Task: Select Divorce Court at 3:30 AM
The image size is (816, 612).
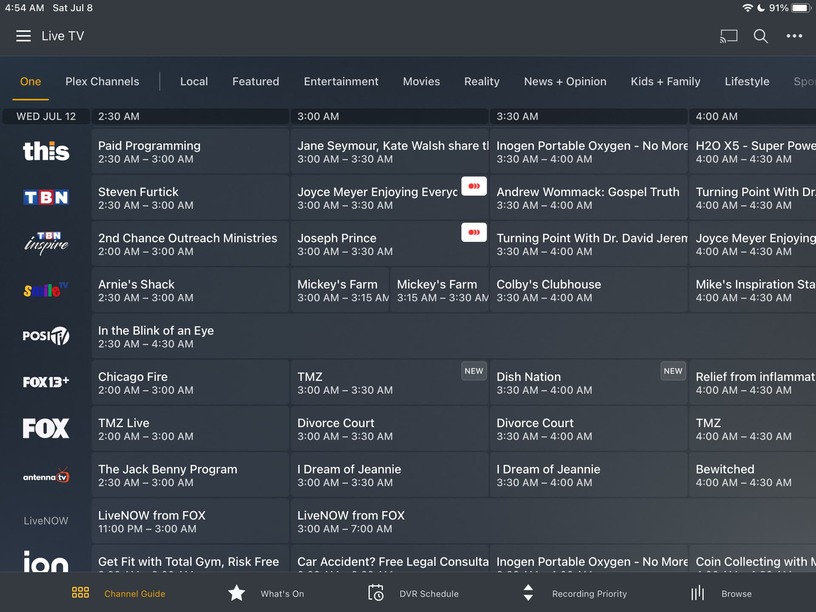Action: click(589, 429)
